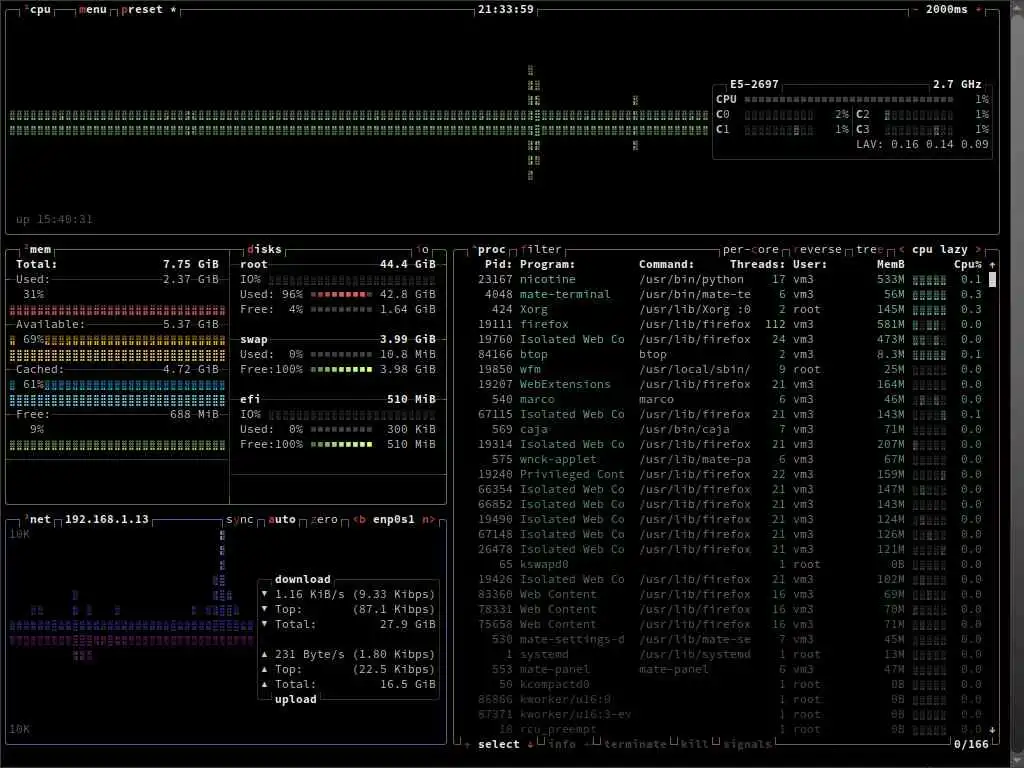Click kill in the process footer

[694, 744]
